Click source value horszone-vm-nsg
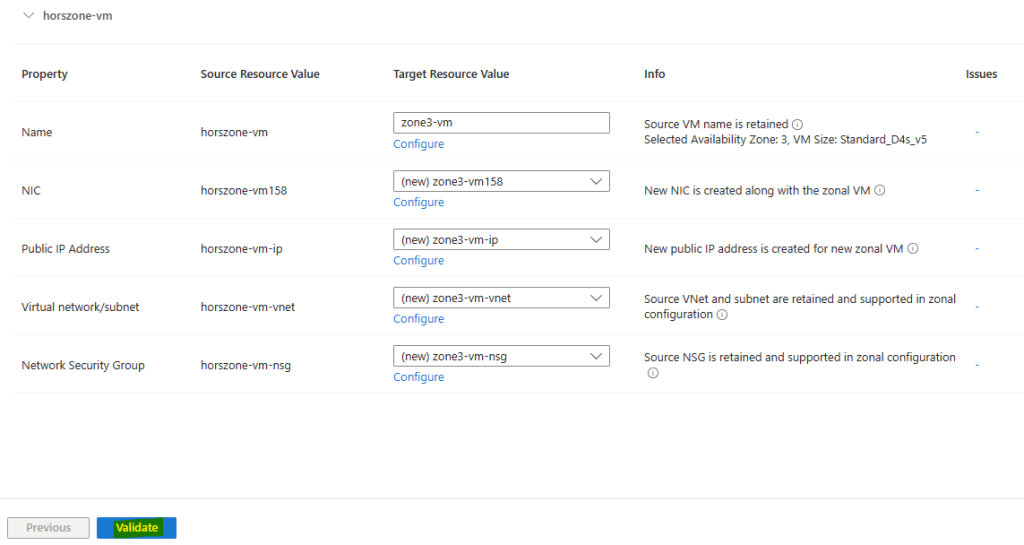 coord(246,366)
